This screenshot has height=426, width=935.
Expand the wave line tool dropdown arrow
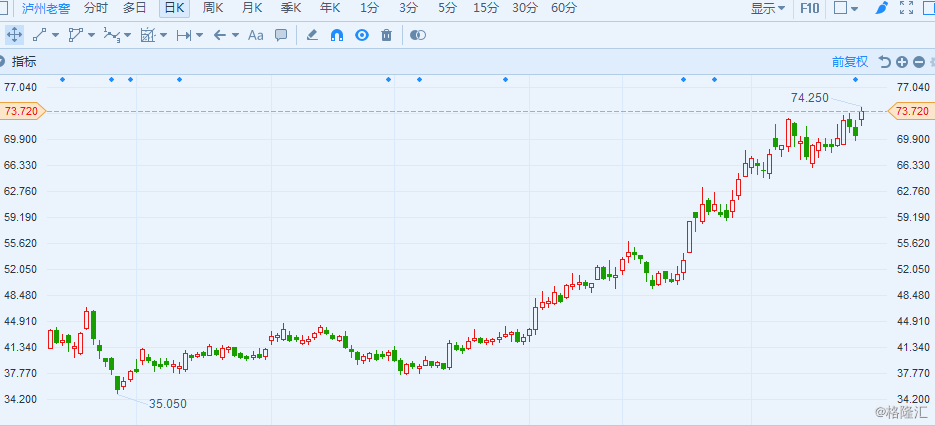127,35
